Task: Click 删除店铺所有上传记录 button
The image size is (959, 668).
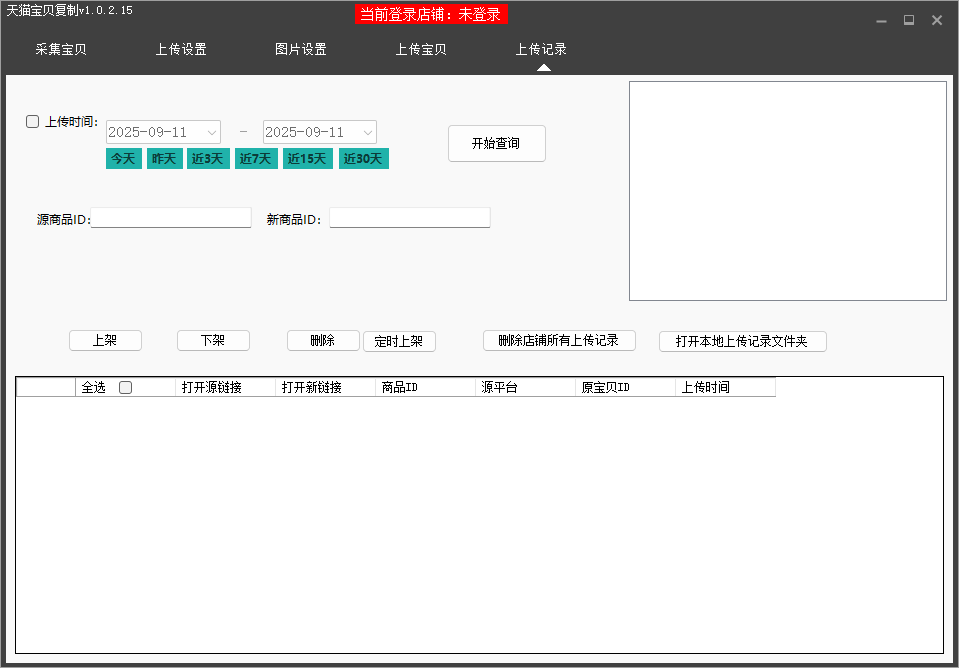Action: pyautogui.click(x=559, y=341)
